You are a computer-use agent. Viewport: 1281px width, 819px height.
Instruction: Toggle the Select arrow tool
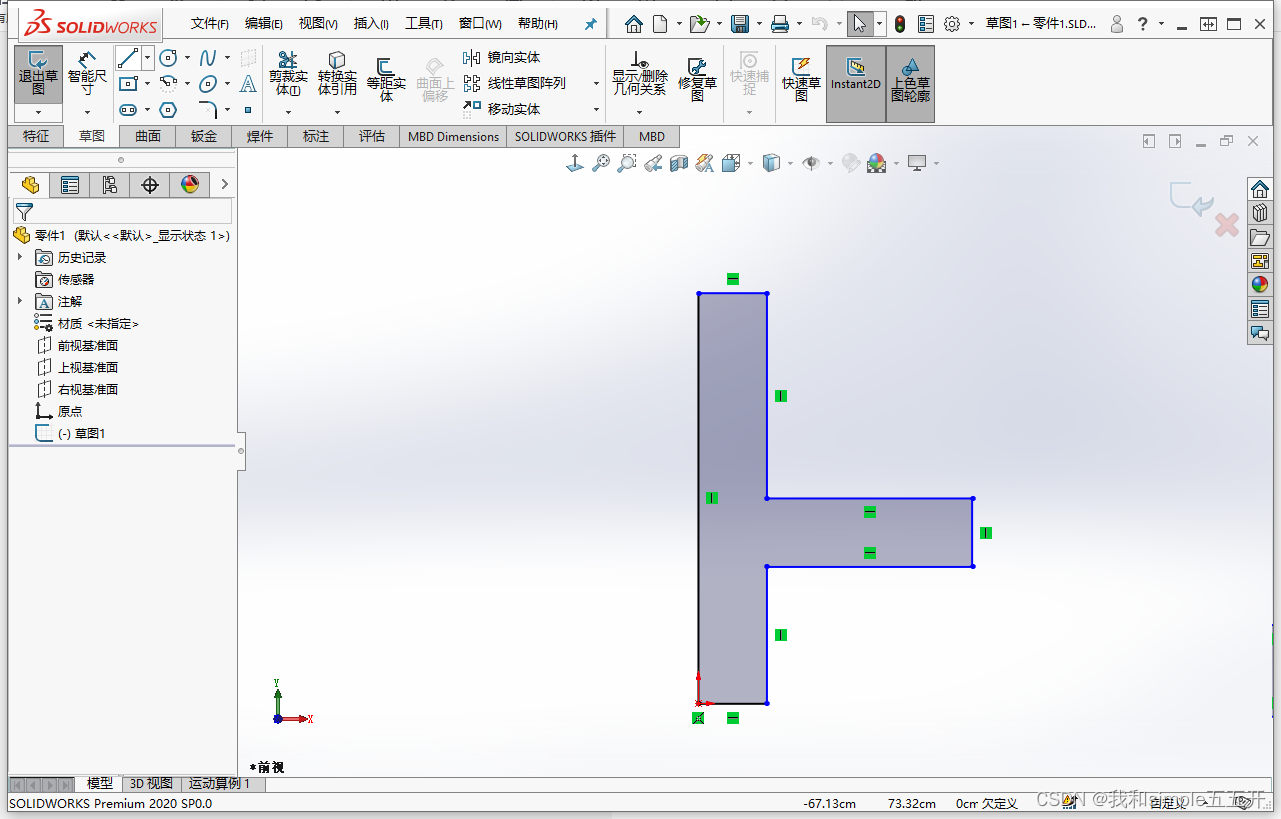[859, 24]
